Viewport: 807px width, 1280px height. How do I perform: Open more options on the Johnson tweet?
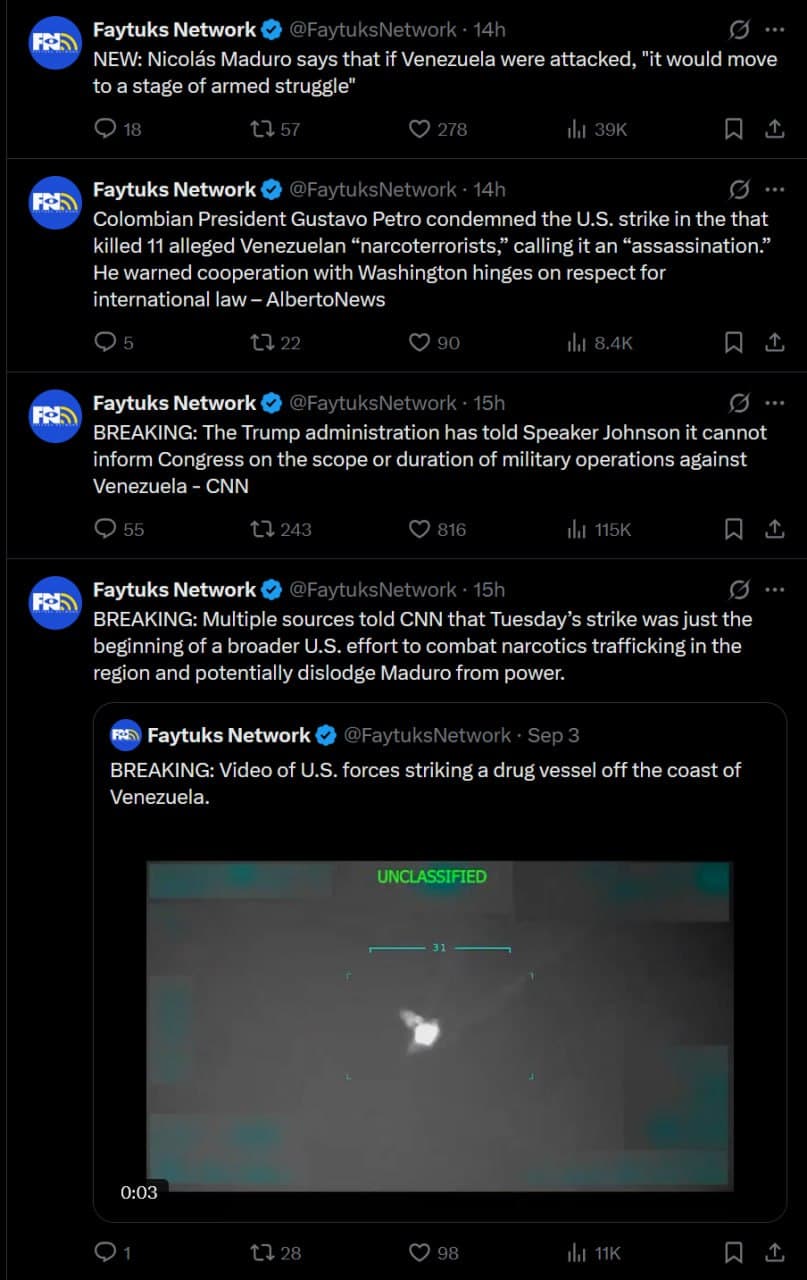click(x=775, y=403)
